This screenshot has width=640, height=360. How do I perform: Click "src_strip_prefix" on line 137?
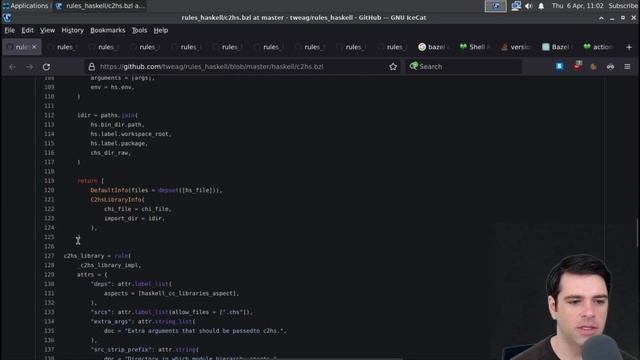pos(122,350)
